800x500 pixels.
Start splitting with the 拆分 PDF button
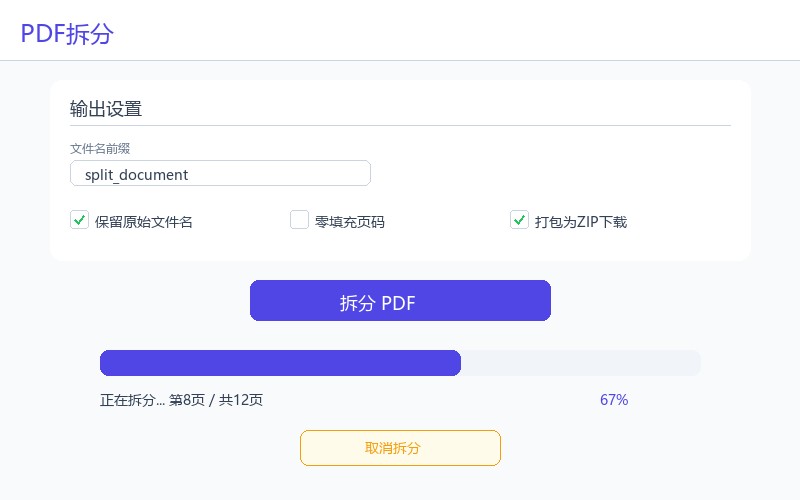click(x=401, y=301)
